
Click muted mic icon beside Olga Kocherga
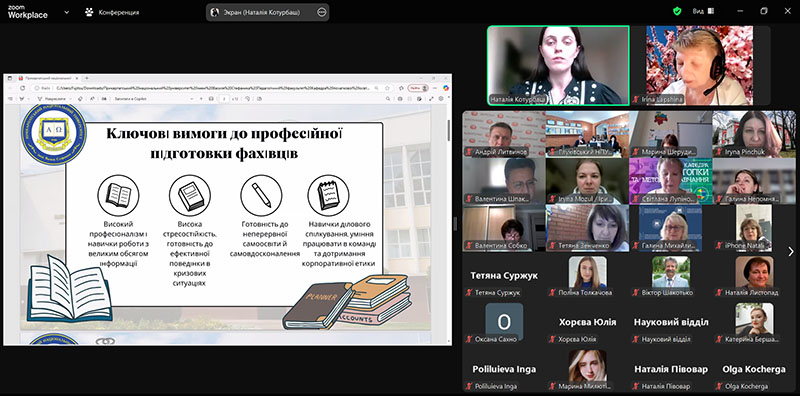pyautogui.click(x=718, y=386)
